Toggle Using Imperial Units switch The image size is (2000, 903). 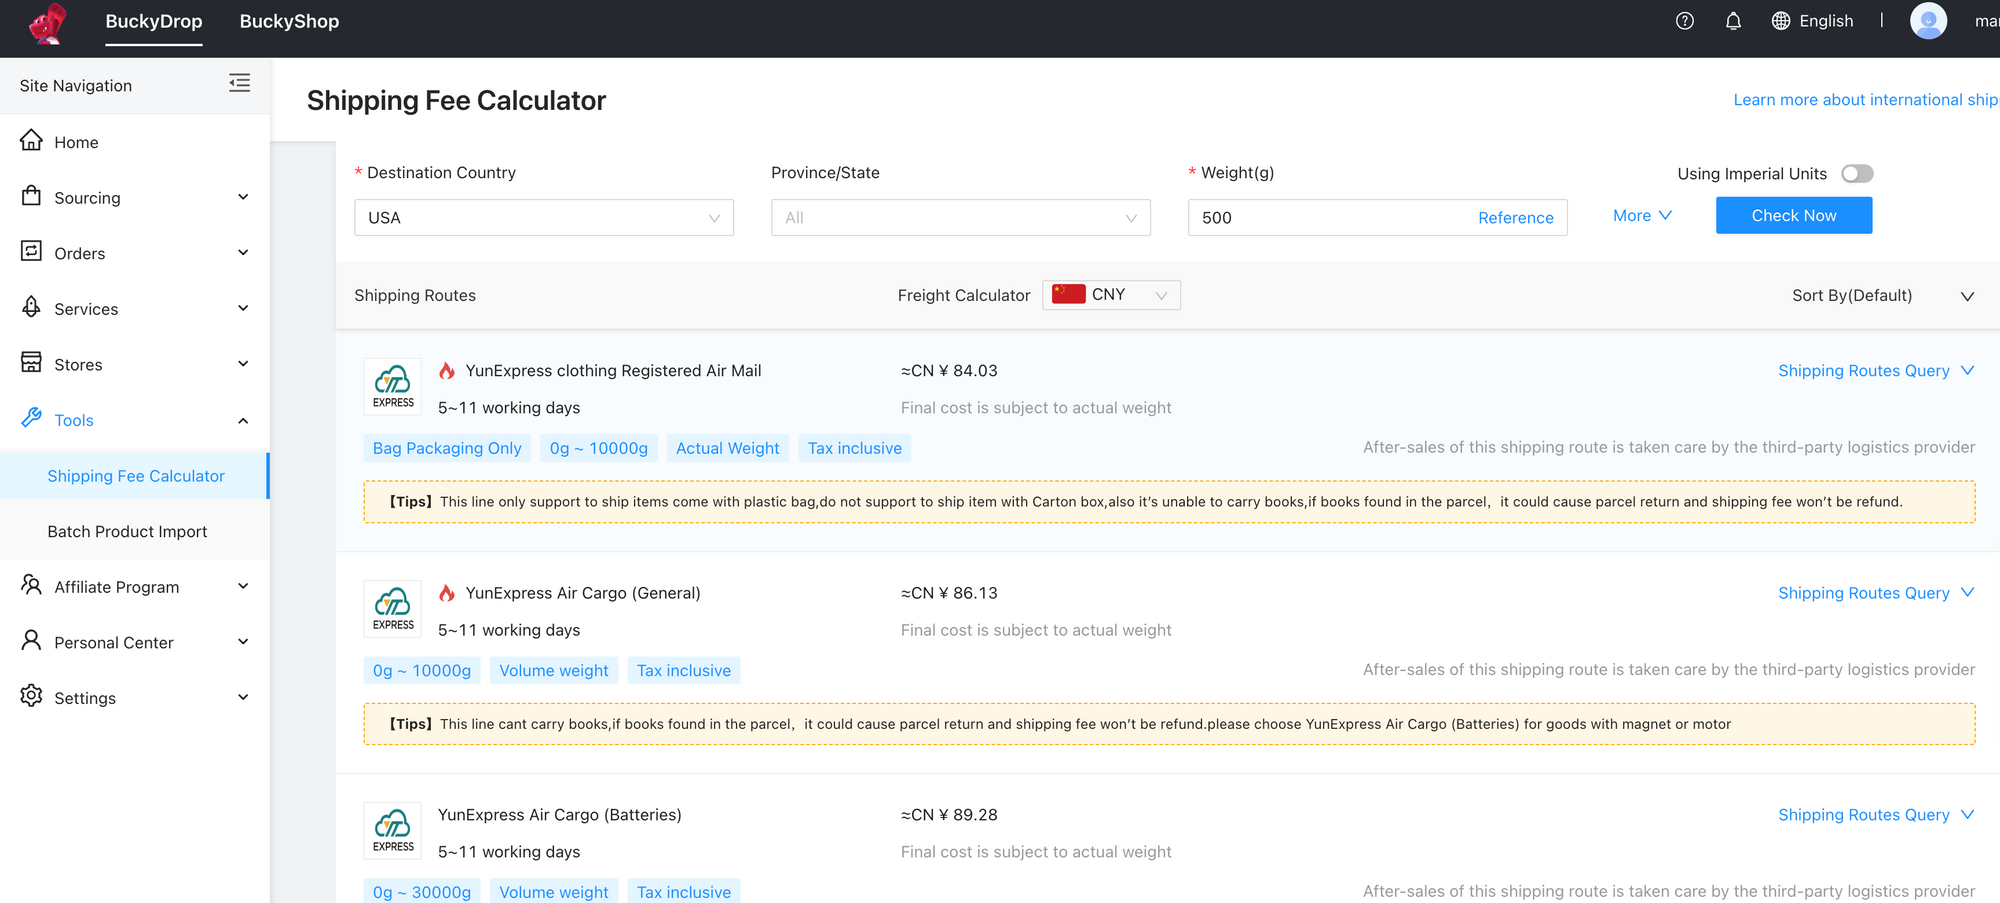click(1857, 174)
